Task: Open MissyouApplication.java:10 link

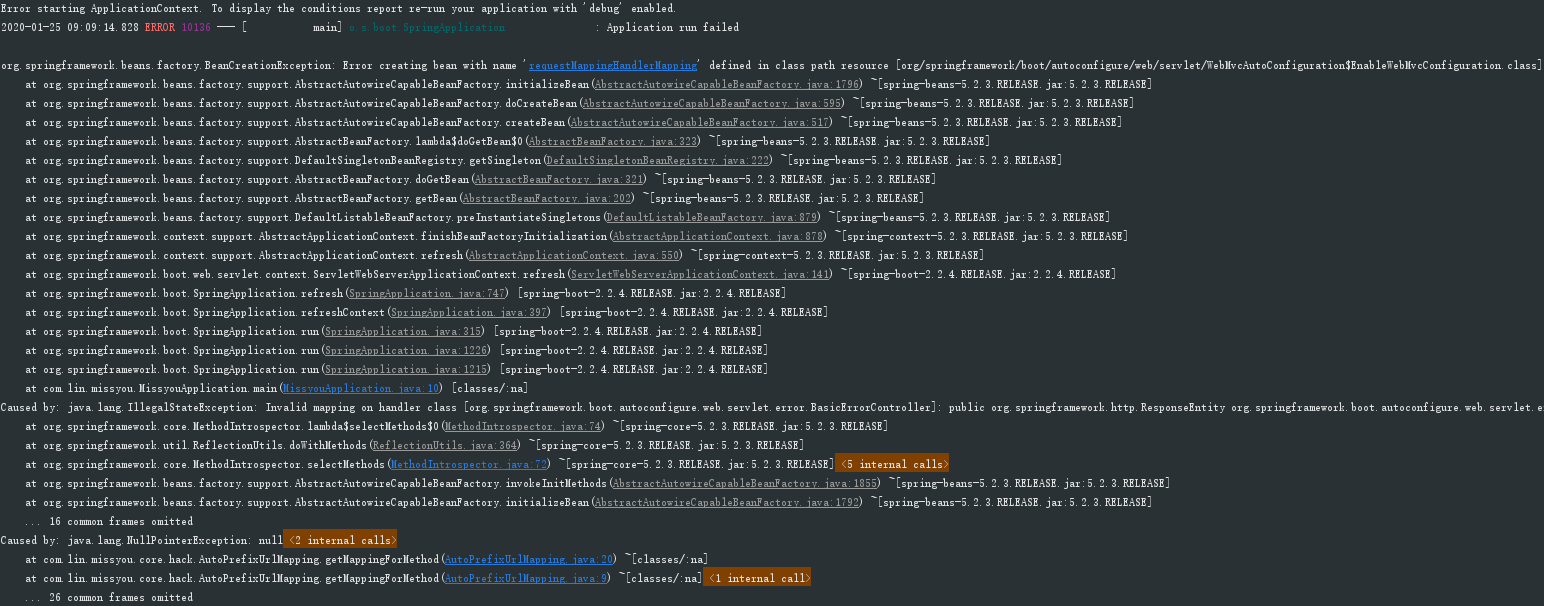Action: pos(362,388)
